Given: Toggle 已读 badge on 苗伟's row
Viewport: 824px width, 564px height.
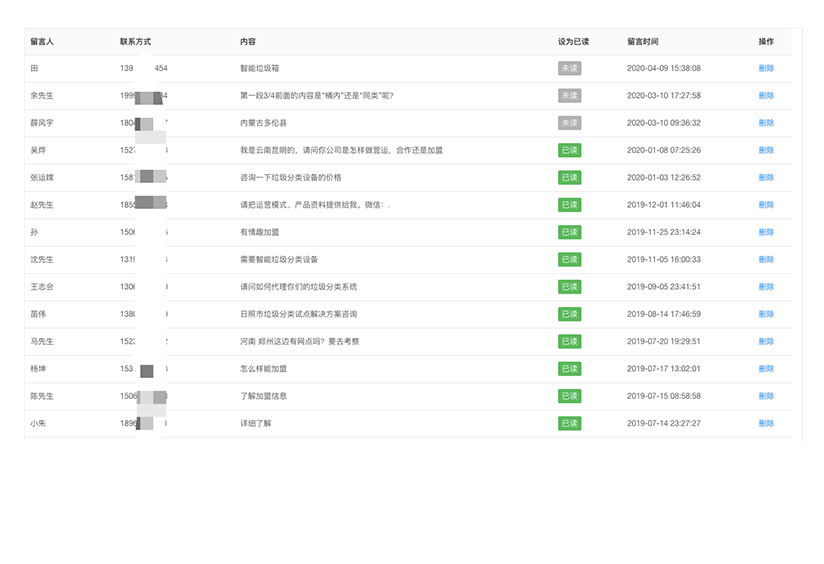Looking at the screenshot, I should 569,314.
